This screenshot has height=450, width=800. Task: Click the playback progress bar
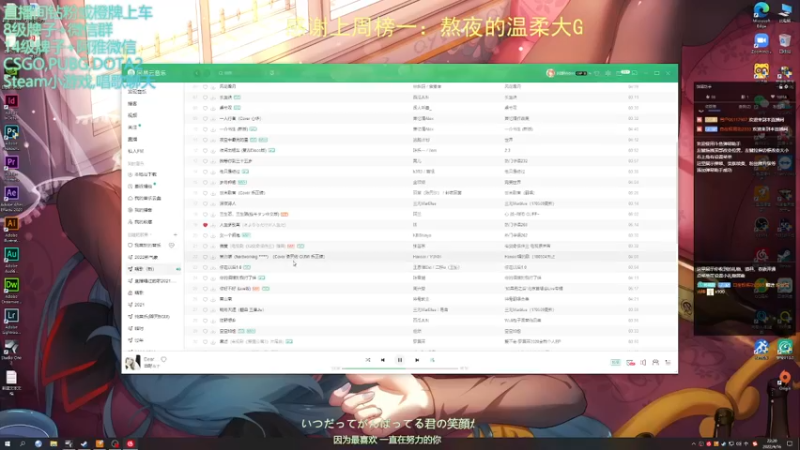coord(400,368)
